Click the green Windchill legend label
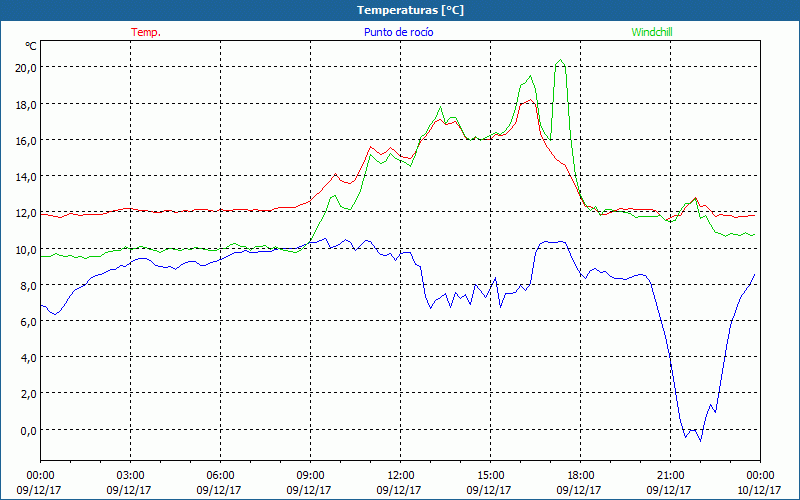The height and width of the screenshot is (500, 800). point(652,32)
